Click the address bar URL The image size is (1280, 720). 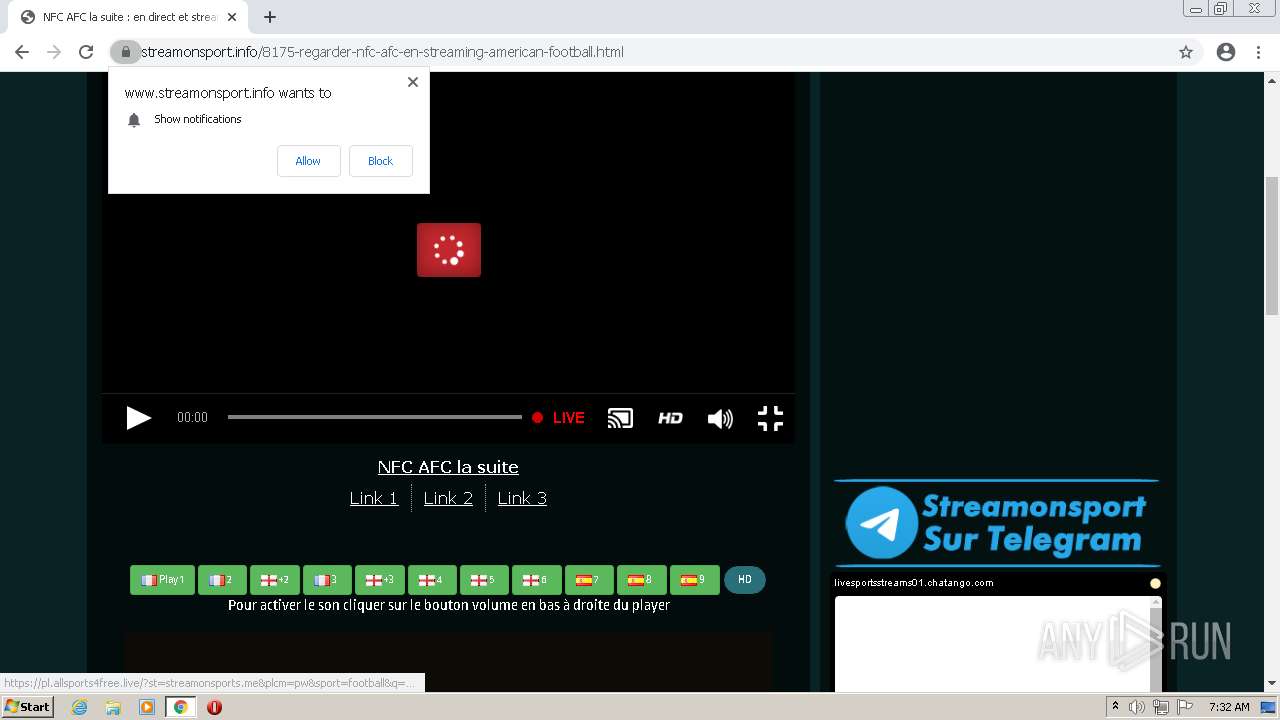[382, 52]
